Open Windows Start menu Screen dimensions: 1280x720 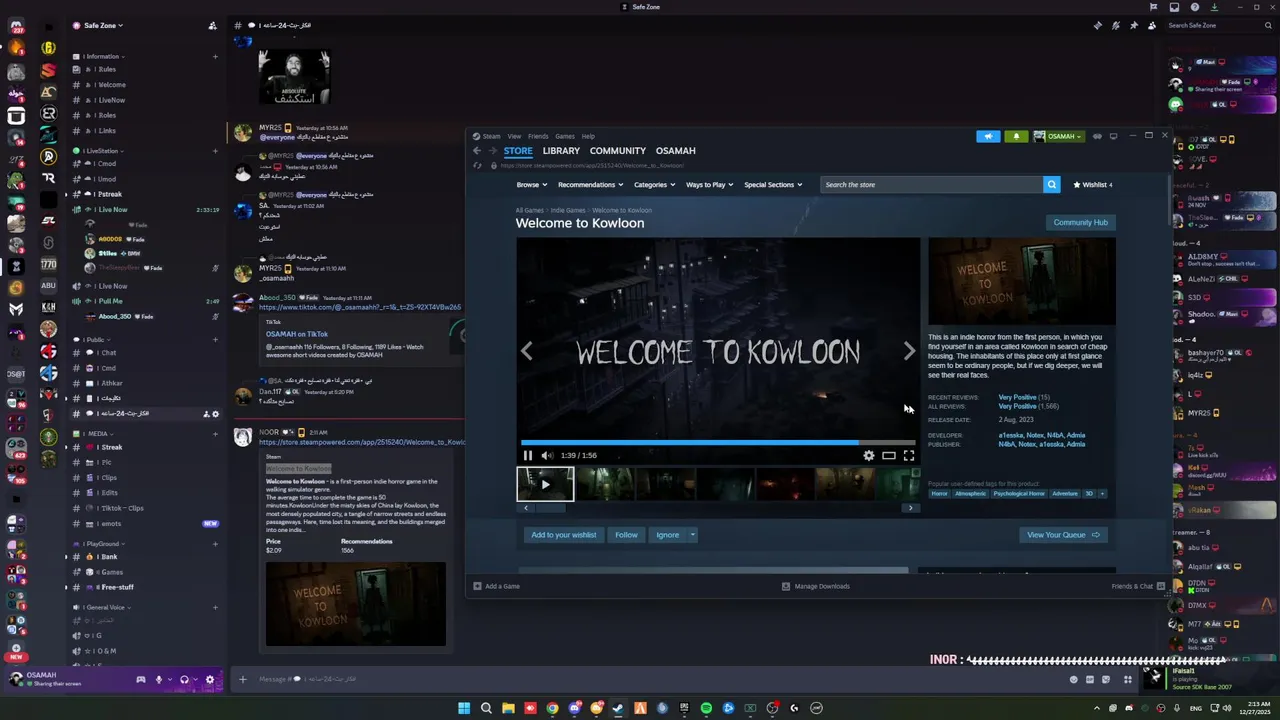pyautogui.click(x=464, y=708)
